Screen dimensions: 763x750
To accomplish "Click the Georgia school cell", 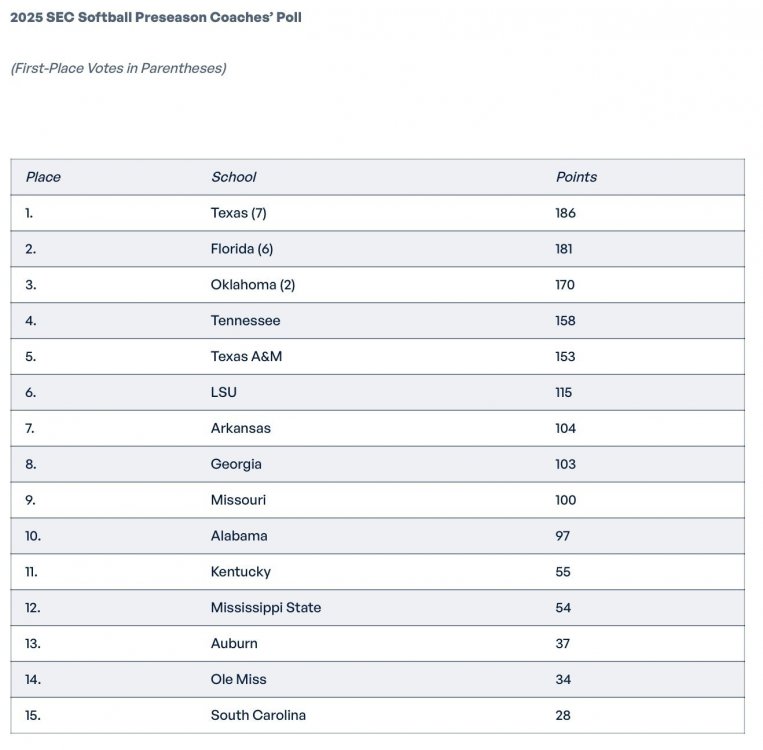I will (236, 464).
